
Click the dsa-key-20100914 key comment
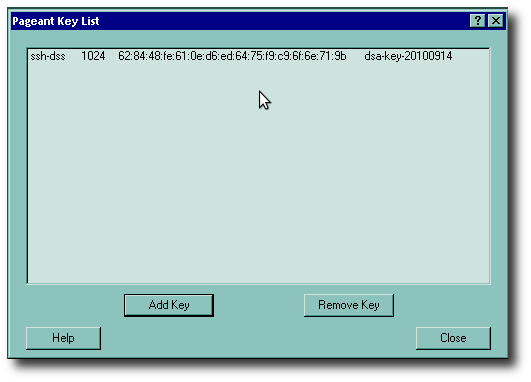point(408,56)
